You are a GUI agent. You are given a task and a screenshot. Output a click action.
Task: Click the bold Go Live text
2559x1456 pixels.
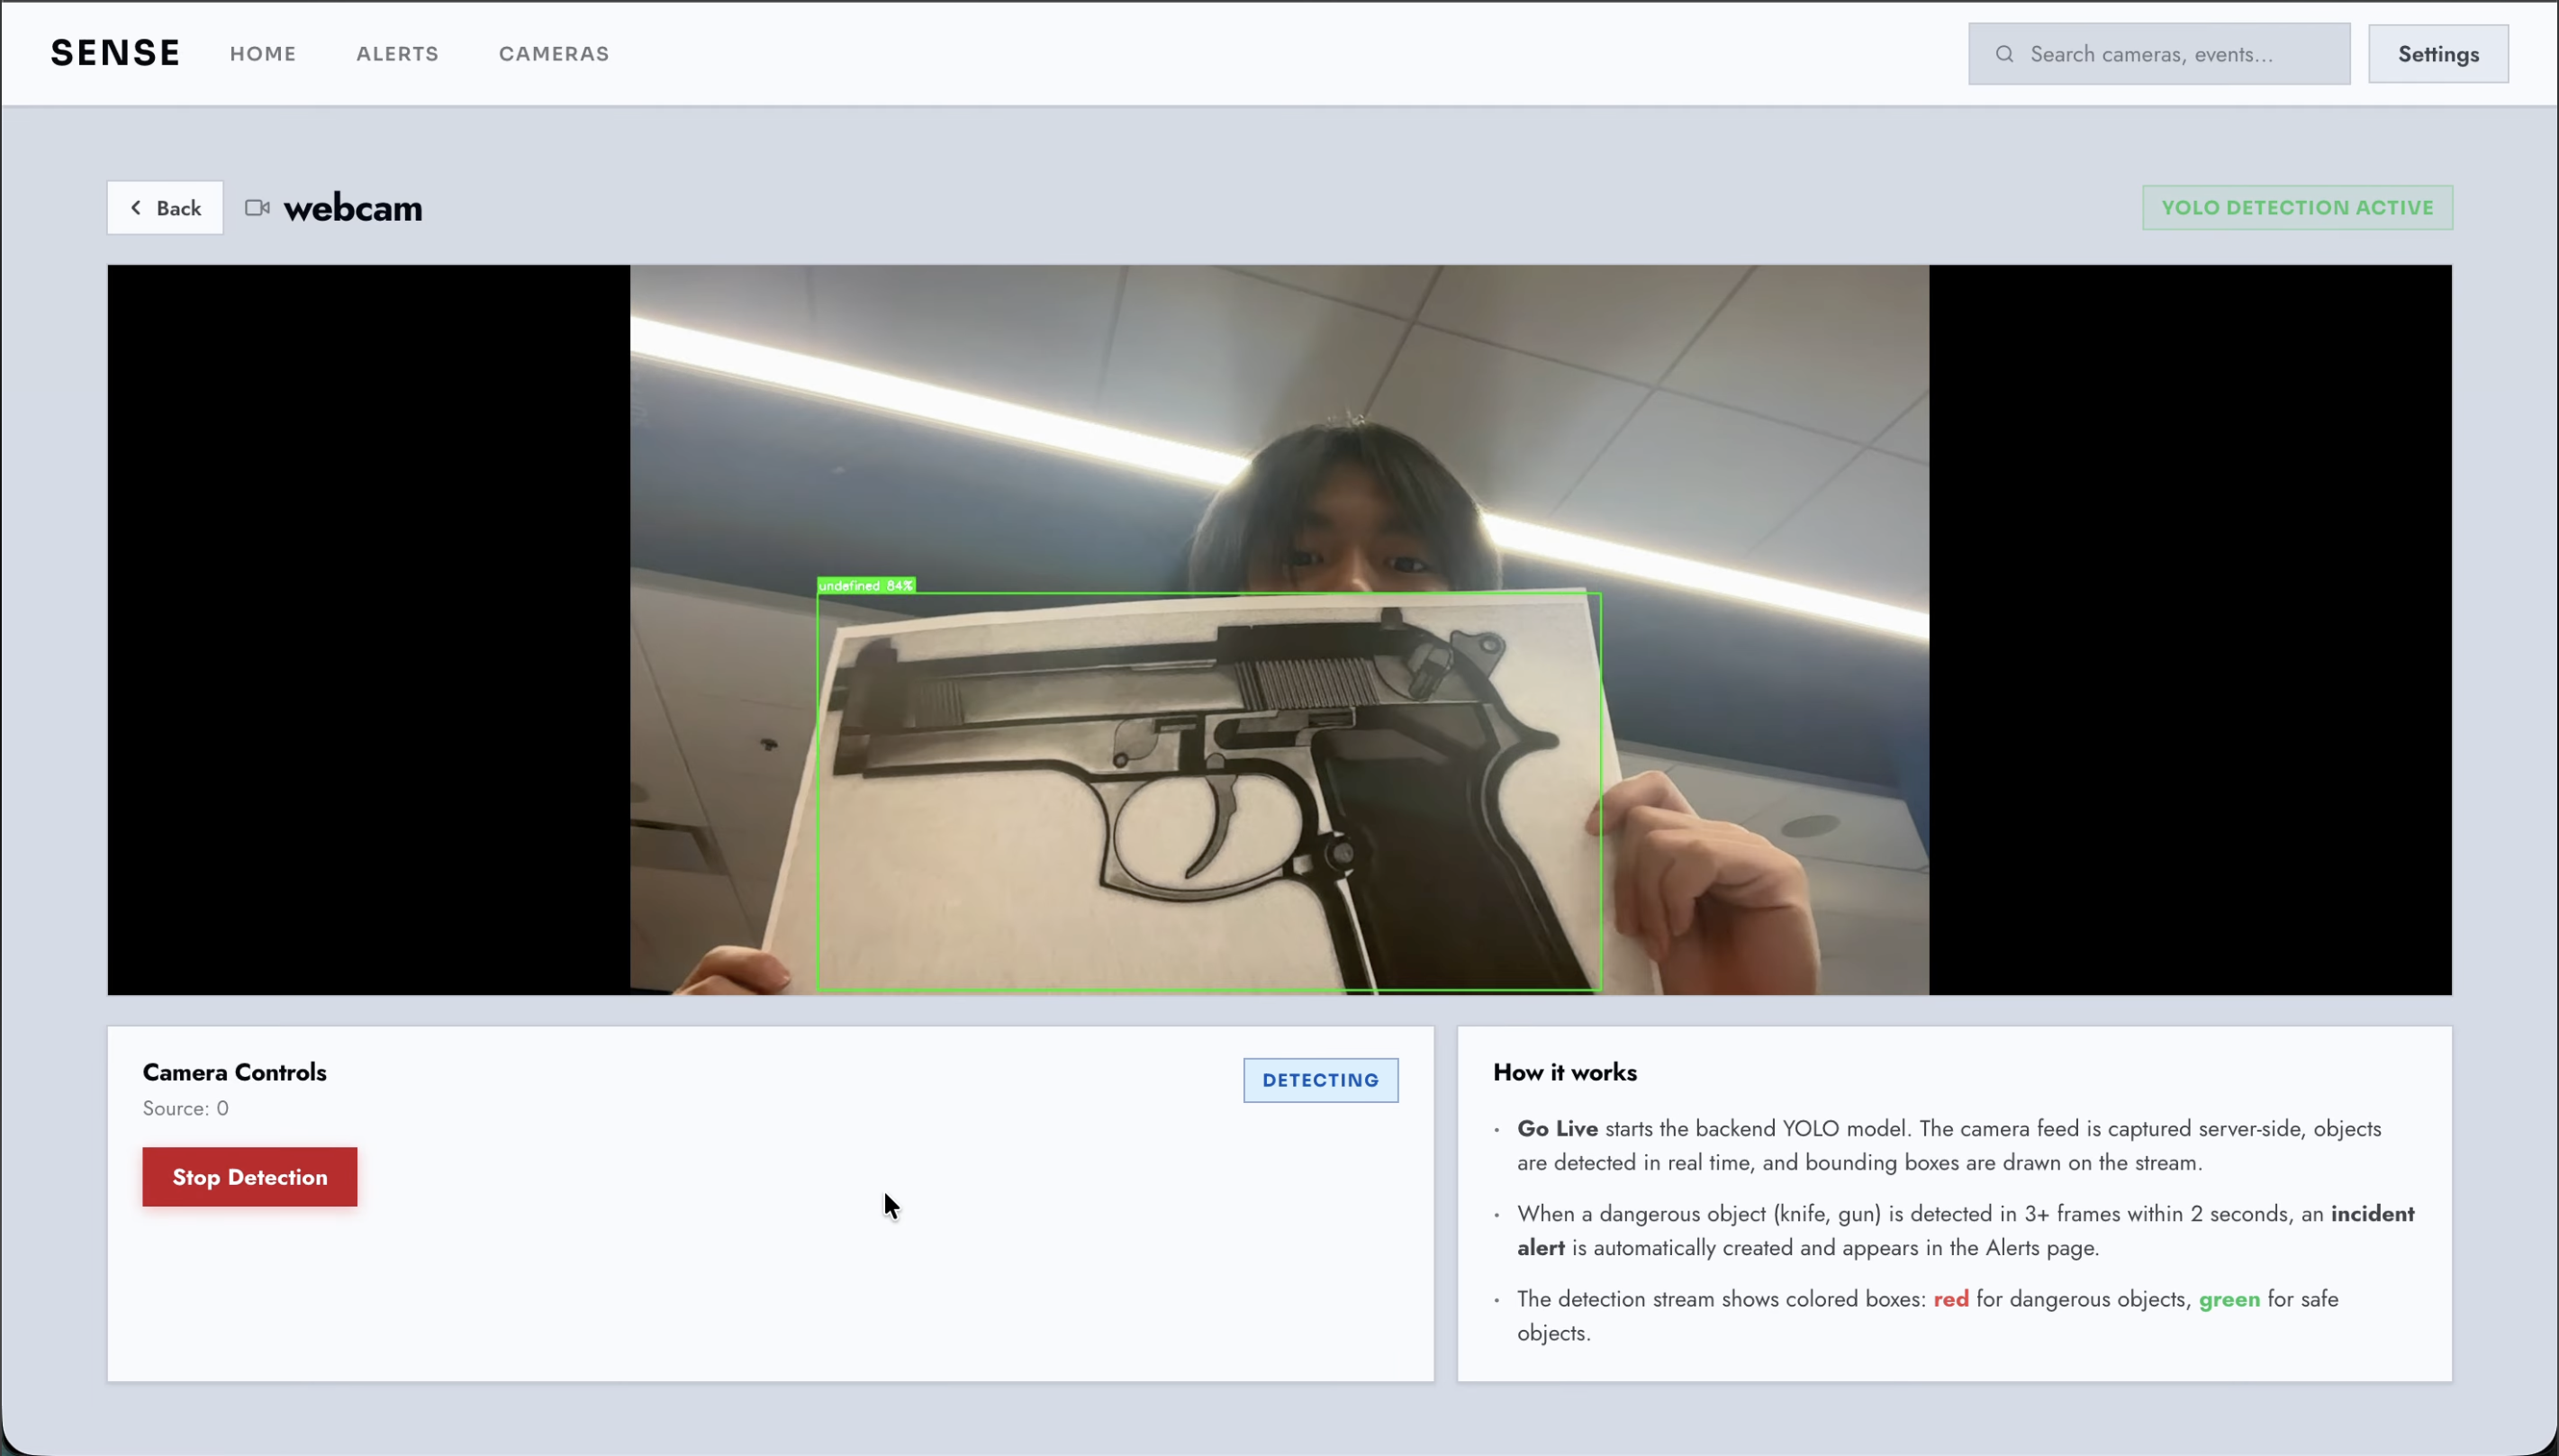click(1557, 1128)
